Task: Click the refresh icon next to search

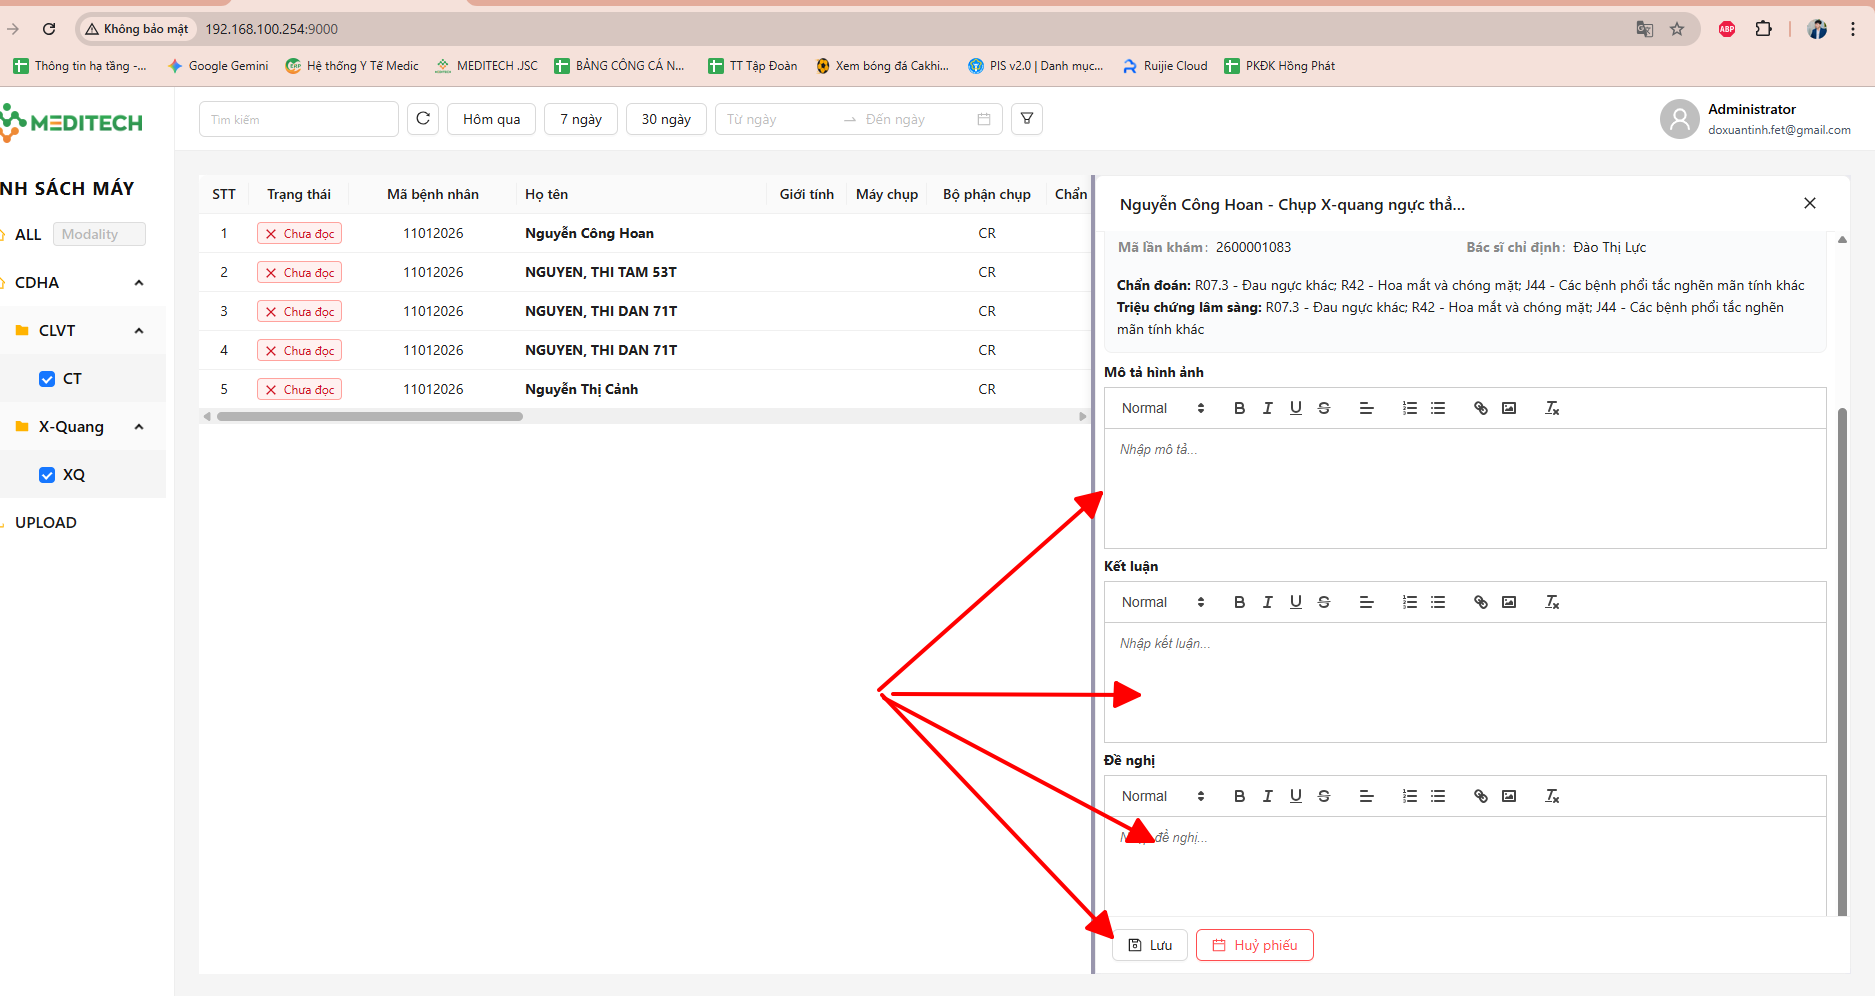Action: coord(423,119)
